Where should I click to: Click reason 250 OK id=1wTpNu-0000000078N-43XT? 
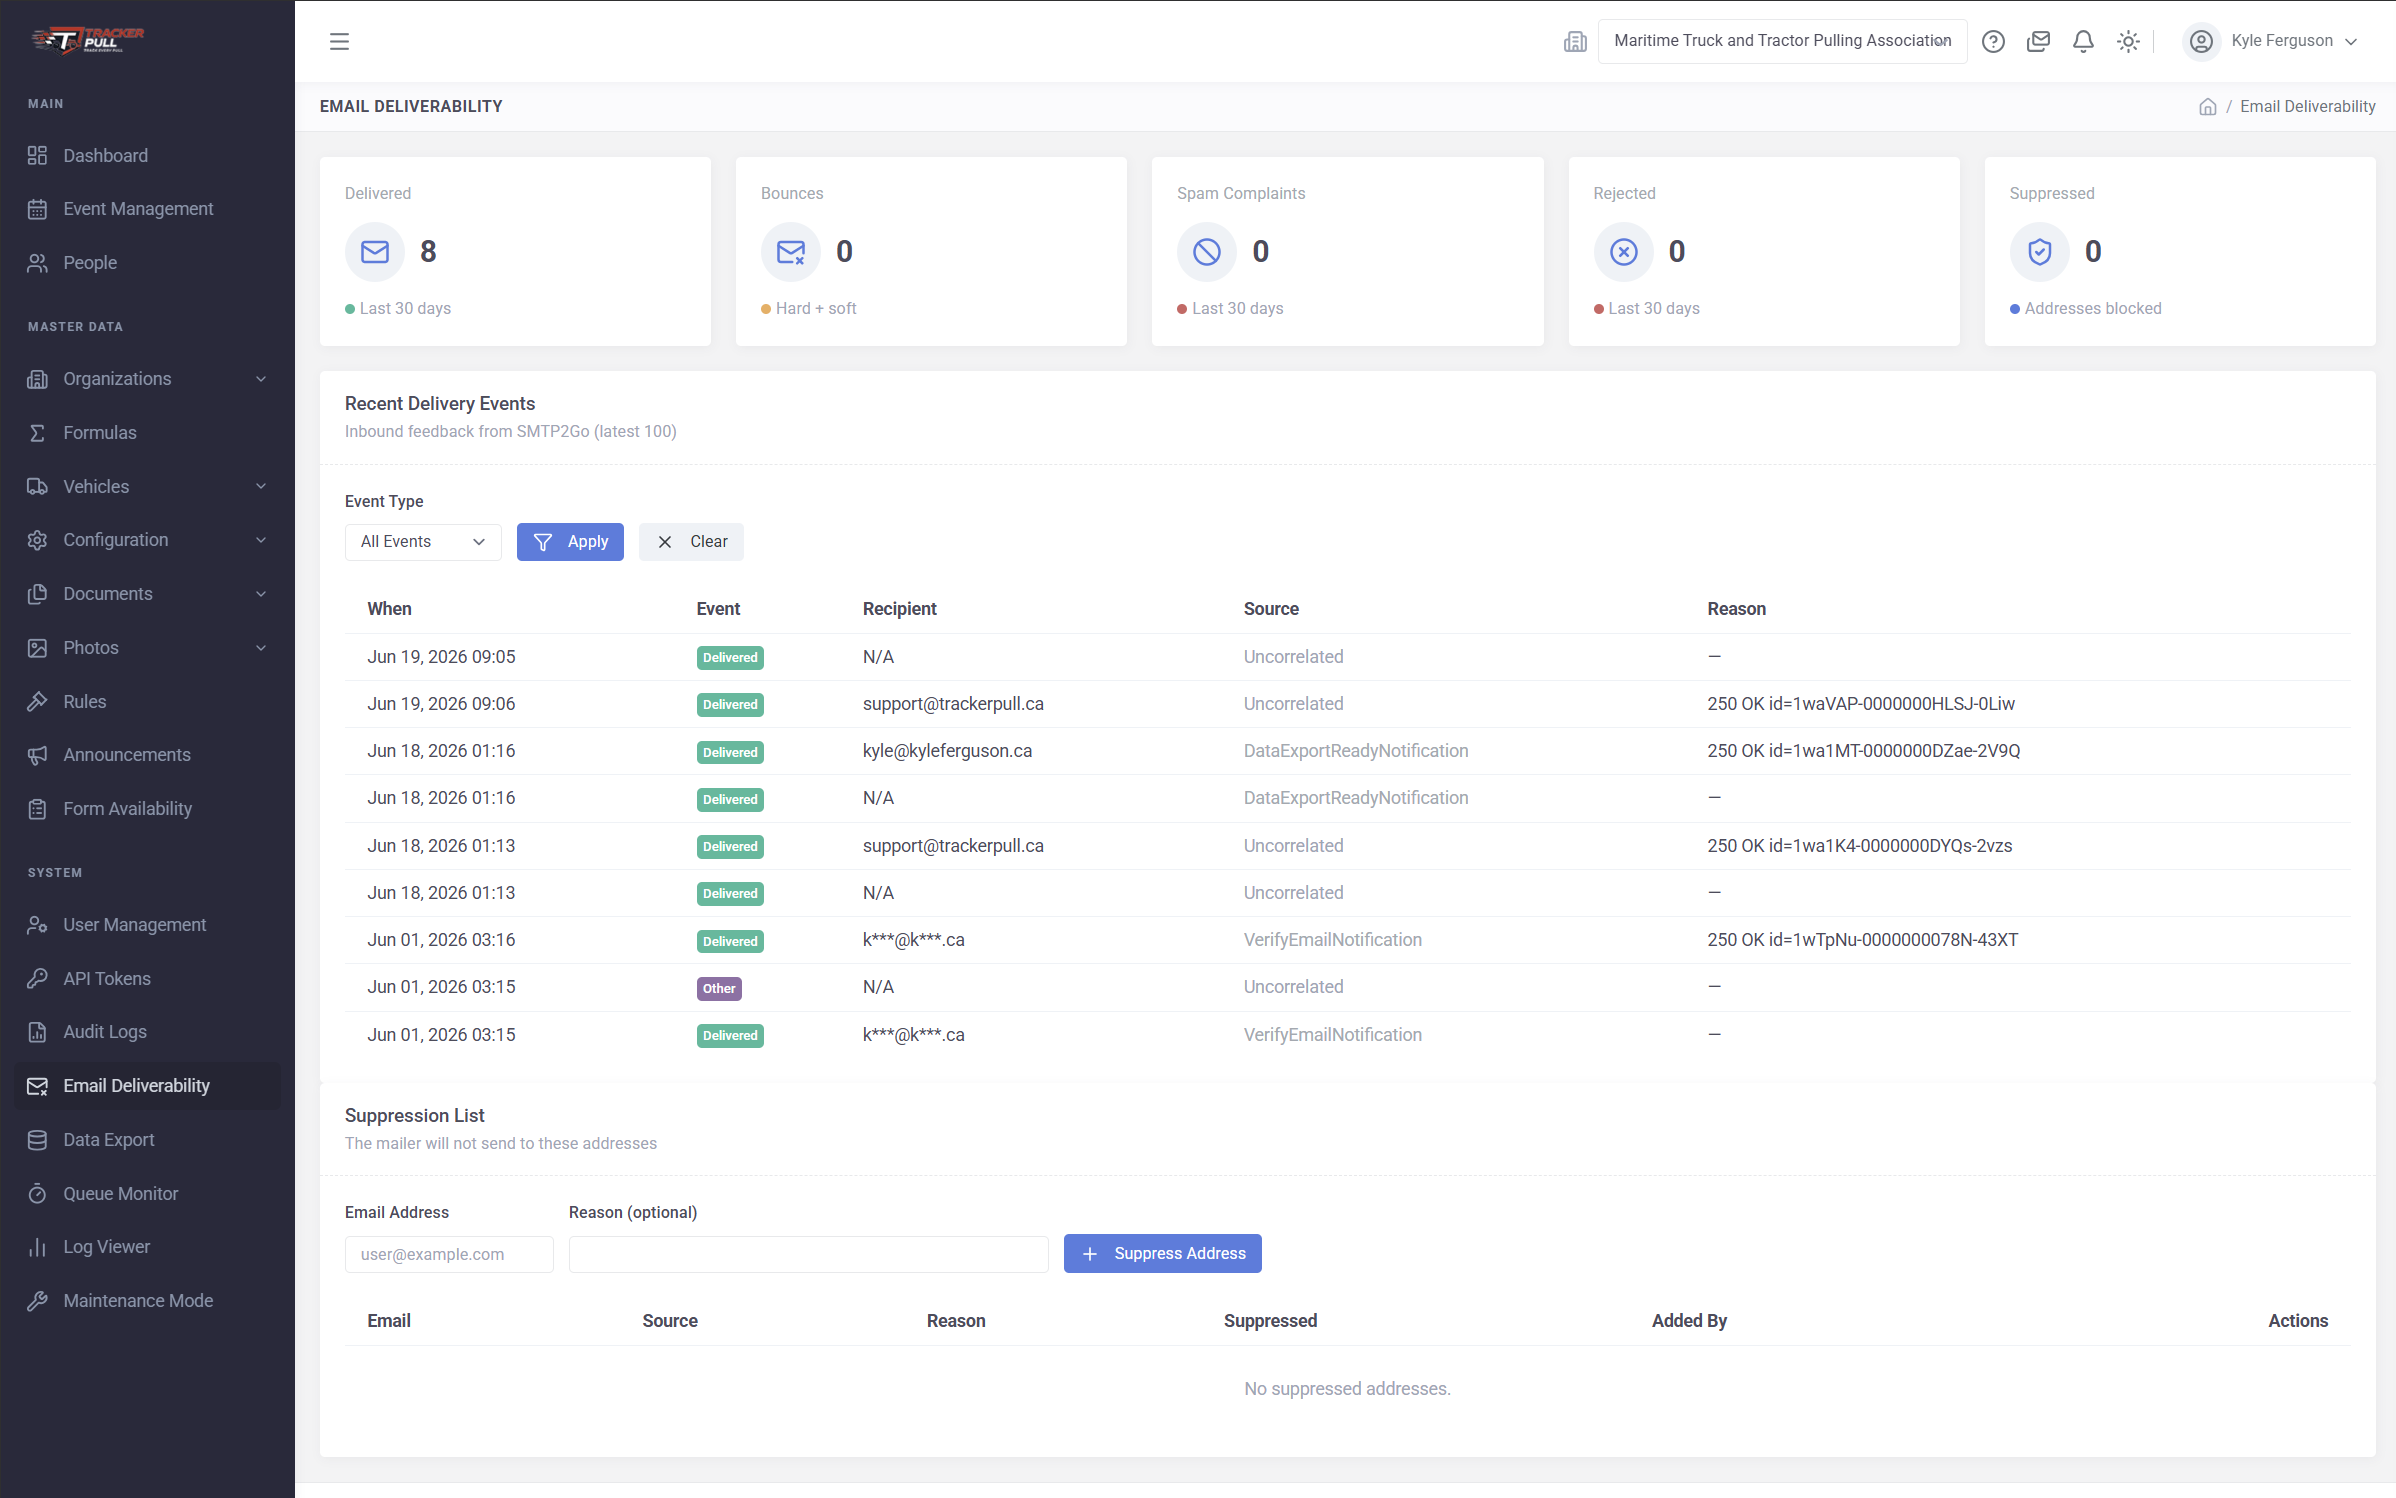1862,940
